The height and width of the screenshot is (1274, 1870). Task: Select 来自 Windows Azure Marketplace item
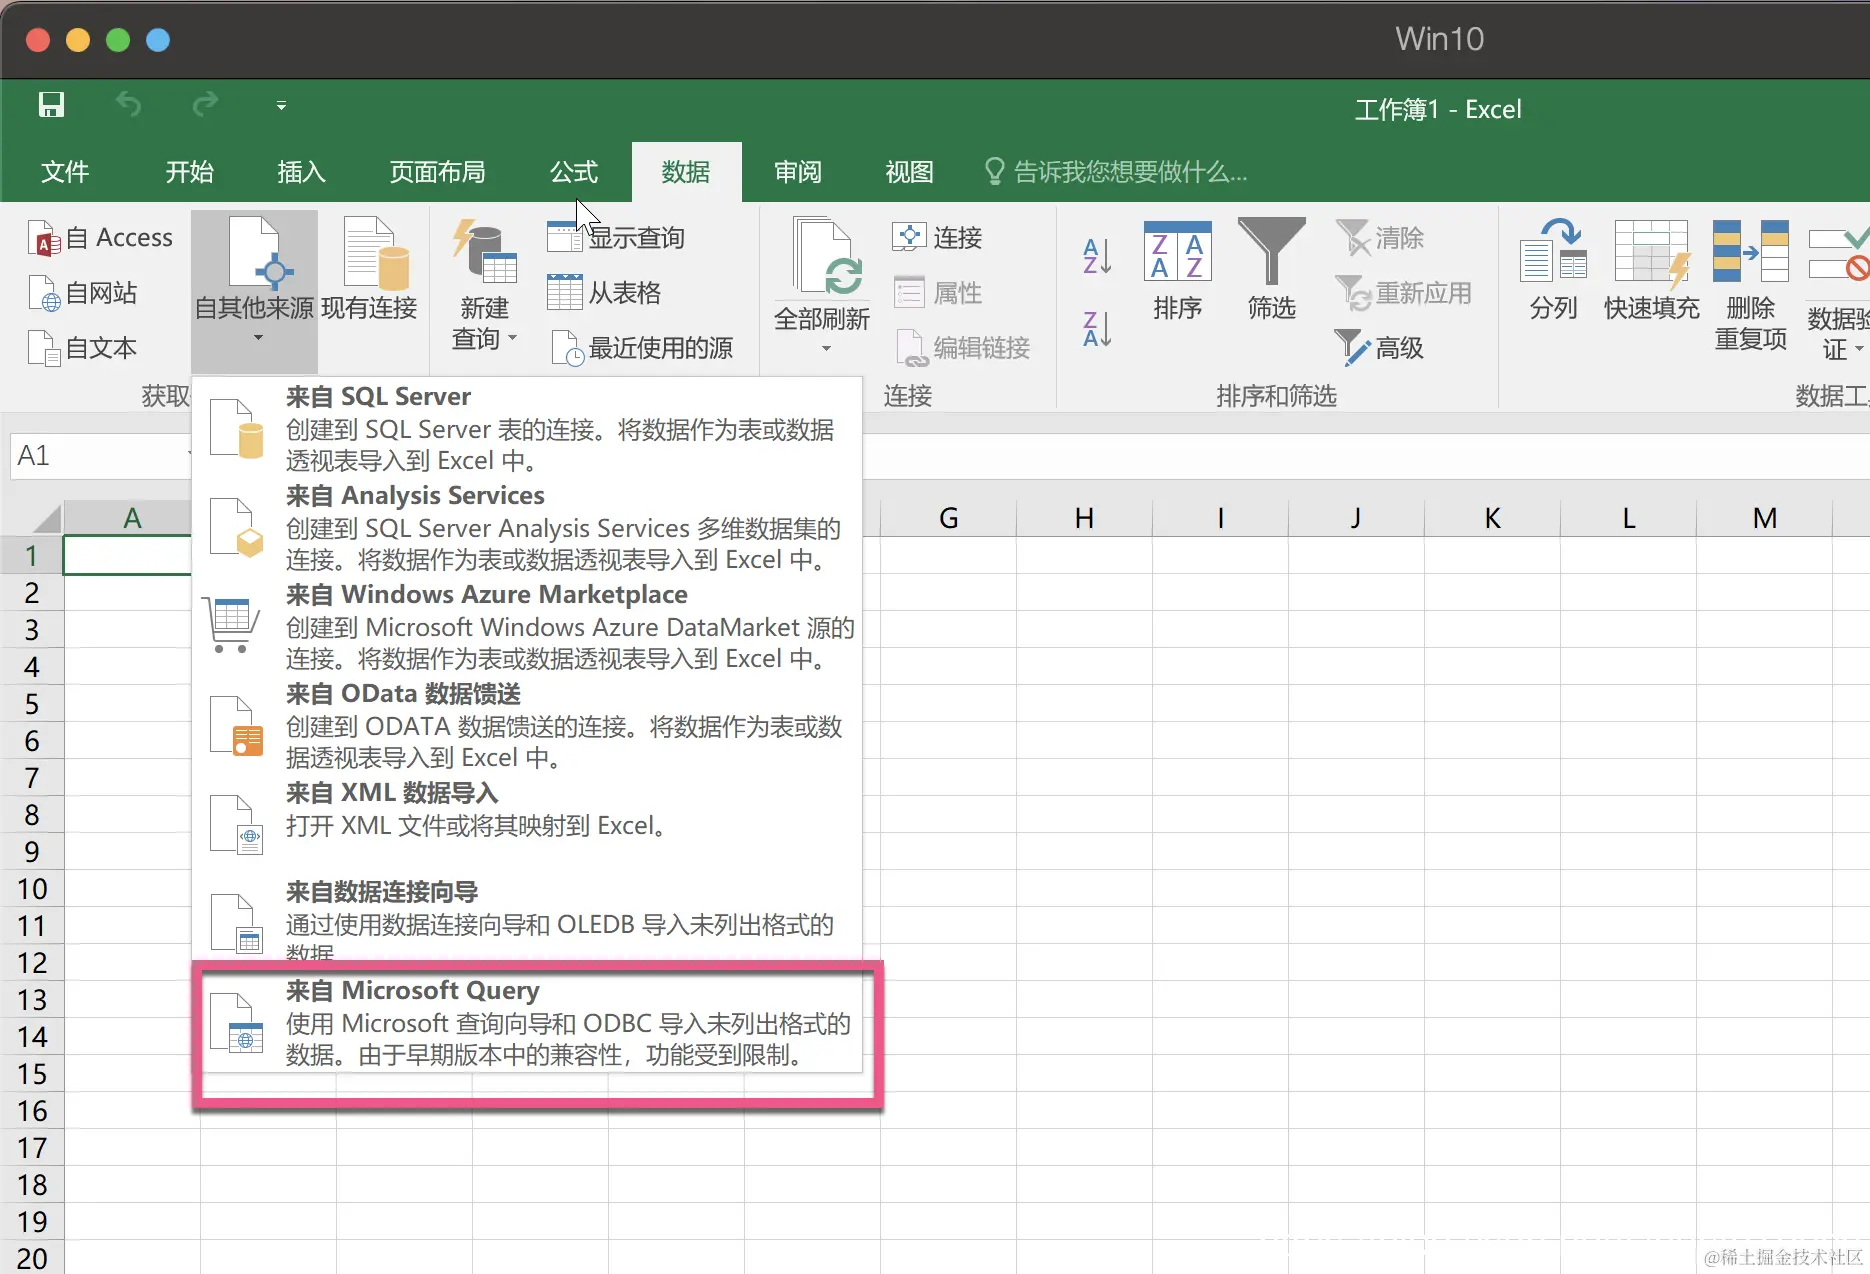tap(527, 626)
